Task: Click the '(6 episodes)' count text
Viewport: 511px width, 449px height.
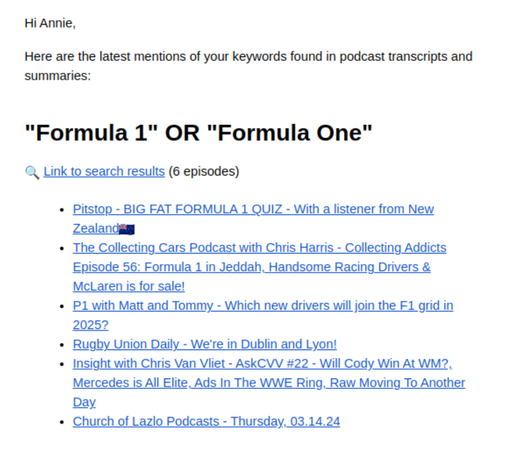Action: pos(204,171)
